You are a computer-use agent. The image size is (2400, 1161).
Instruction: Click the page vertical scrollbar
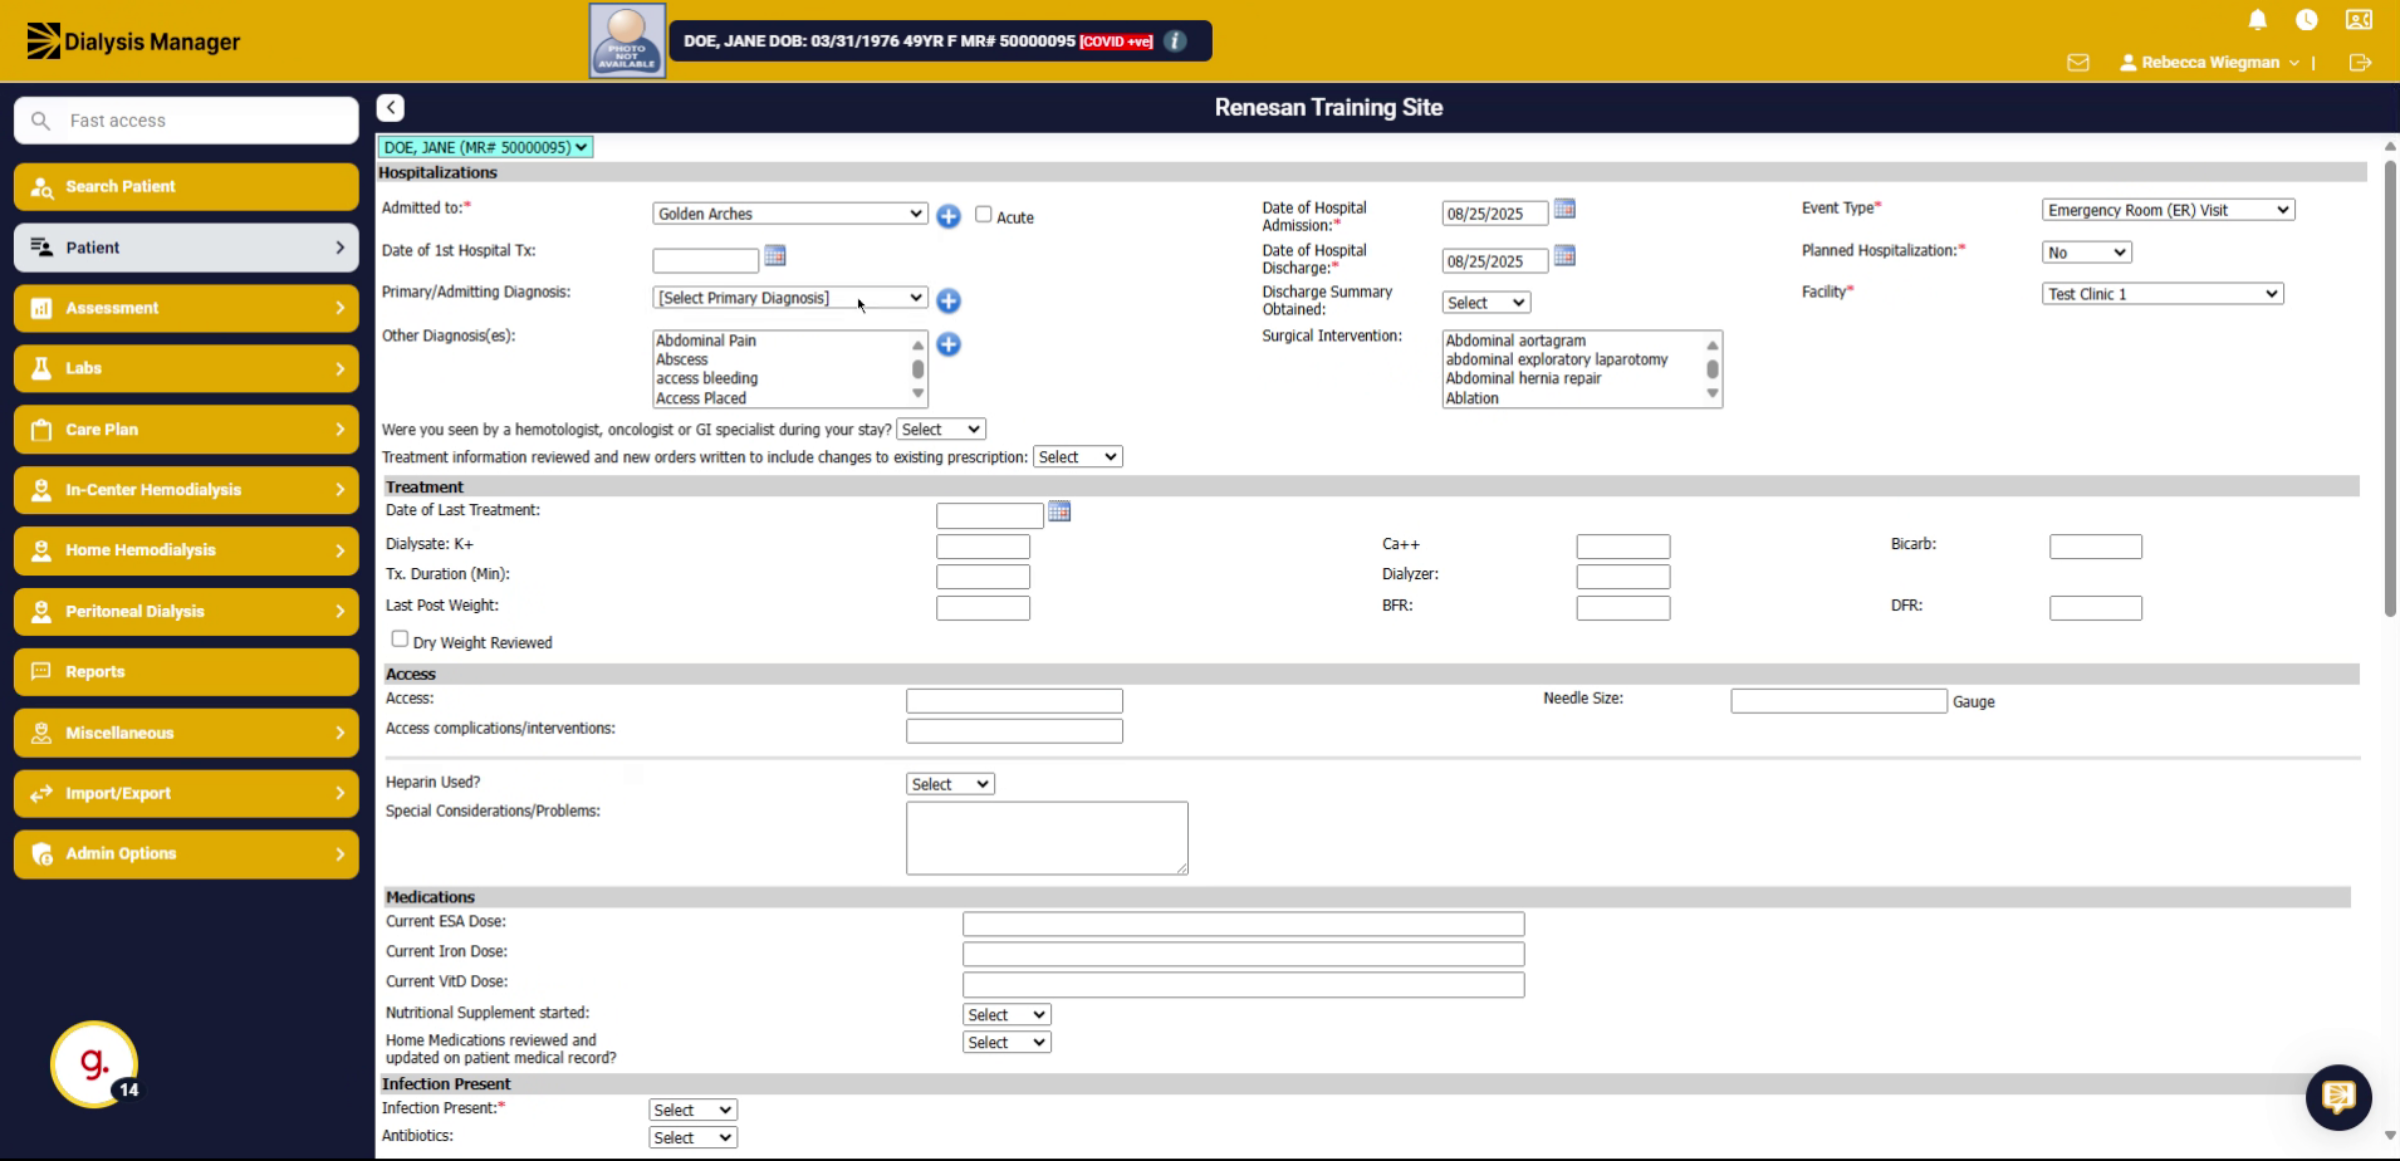pyautogui.click(x=2390, y=389)
